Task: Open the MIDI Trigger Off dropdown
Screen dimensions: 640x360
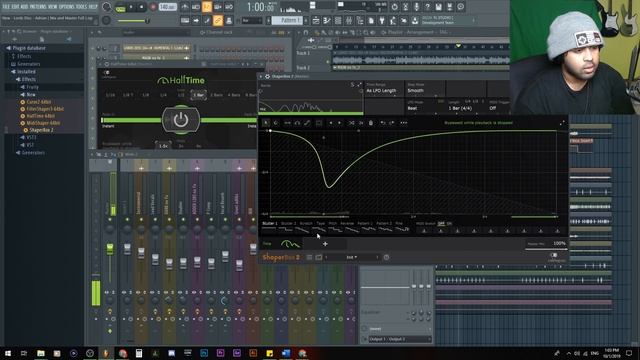Action: tap(498, 108)
